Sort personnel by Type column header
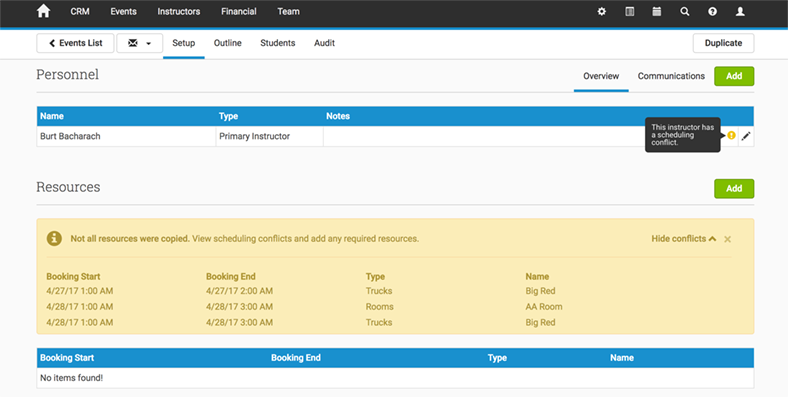788x397 pixels. [x=228, y=116]
